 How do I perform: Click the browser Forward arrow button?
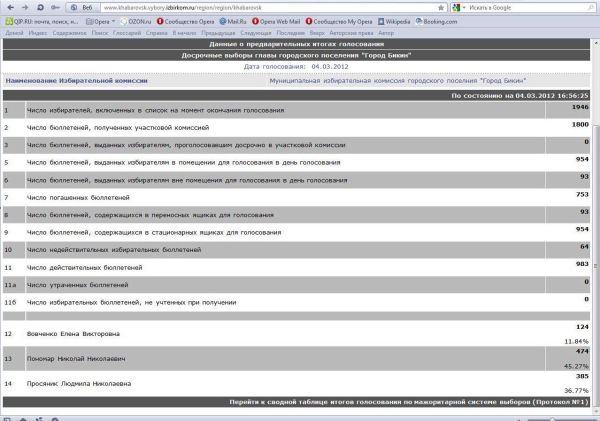pos(23,7)
